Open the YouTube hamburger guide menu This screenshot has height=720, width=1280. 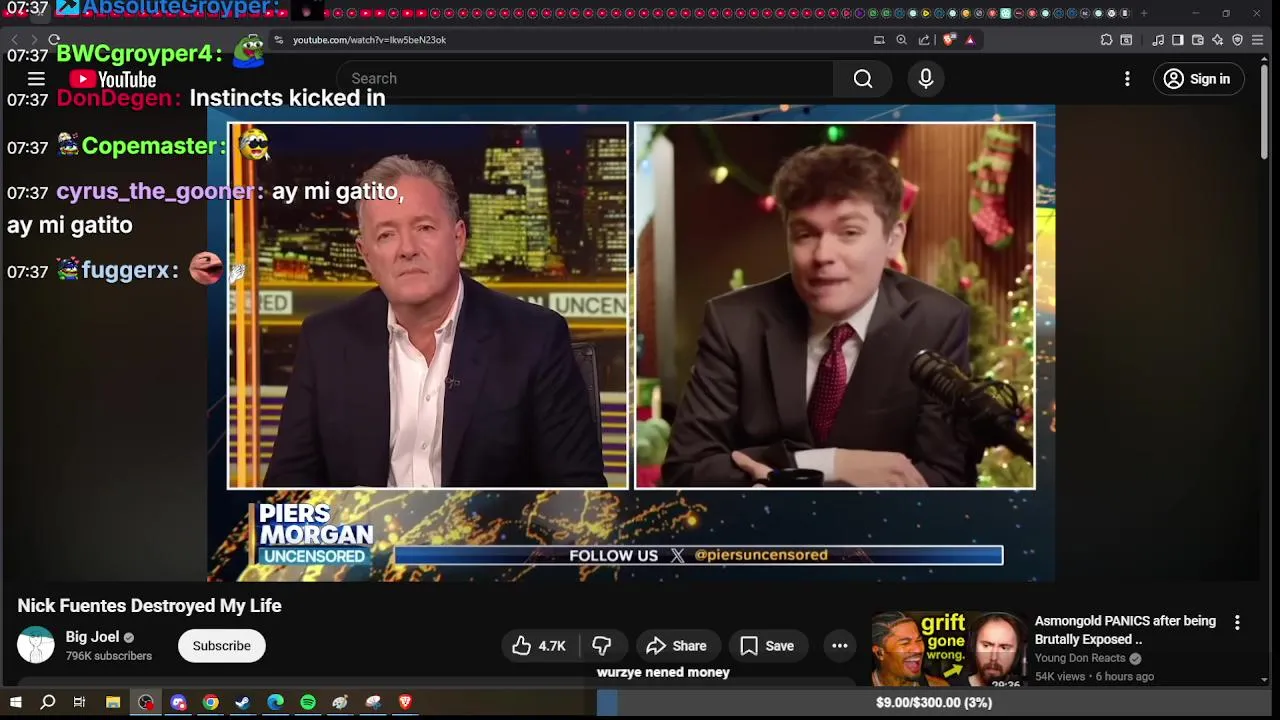(36, 79)
